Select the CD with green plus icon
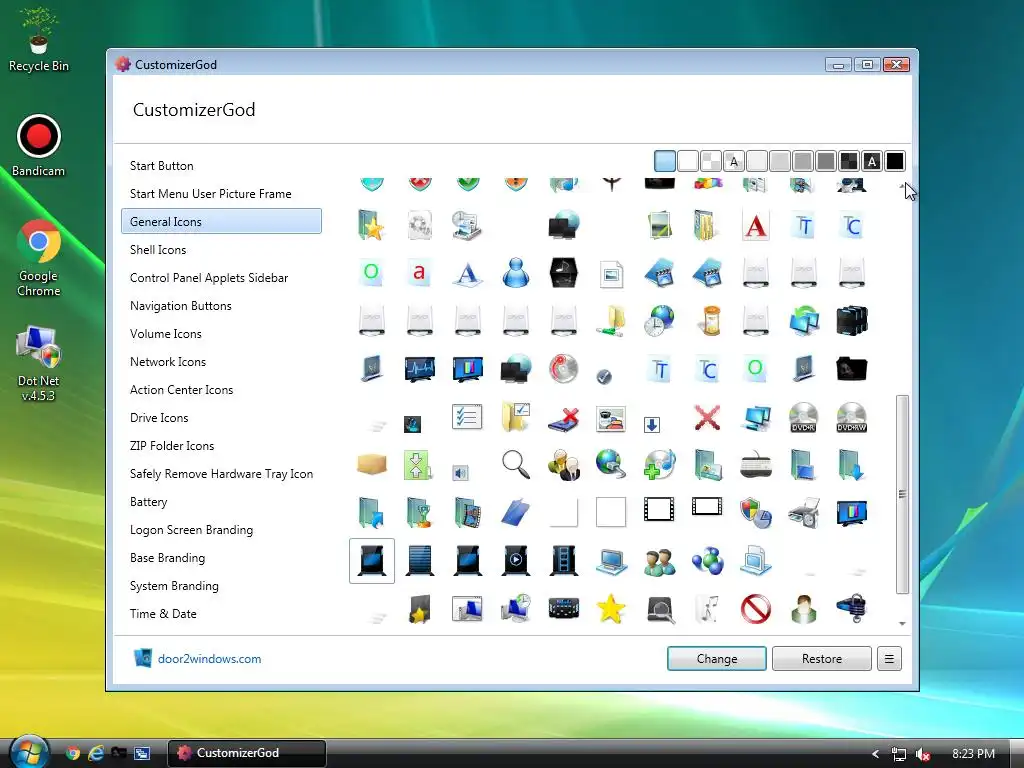This screenshot has width=1024, height=768. point(659,465)
